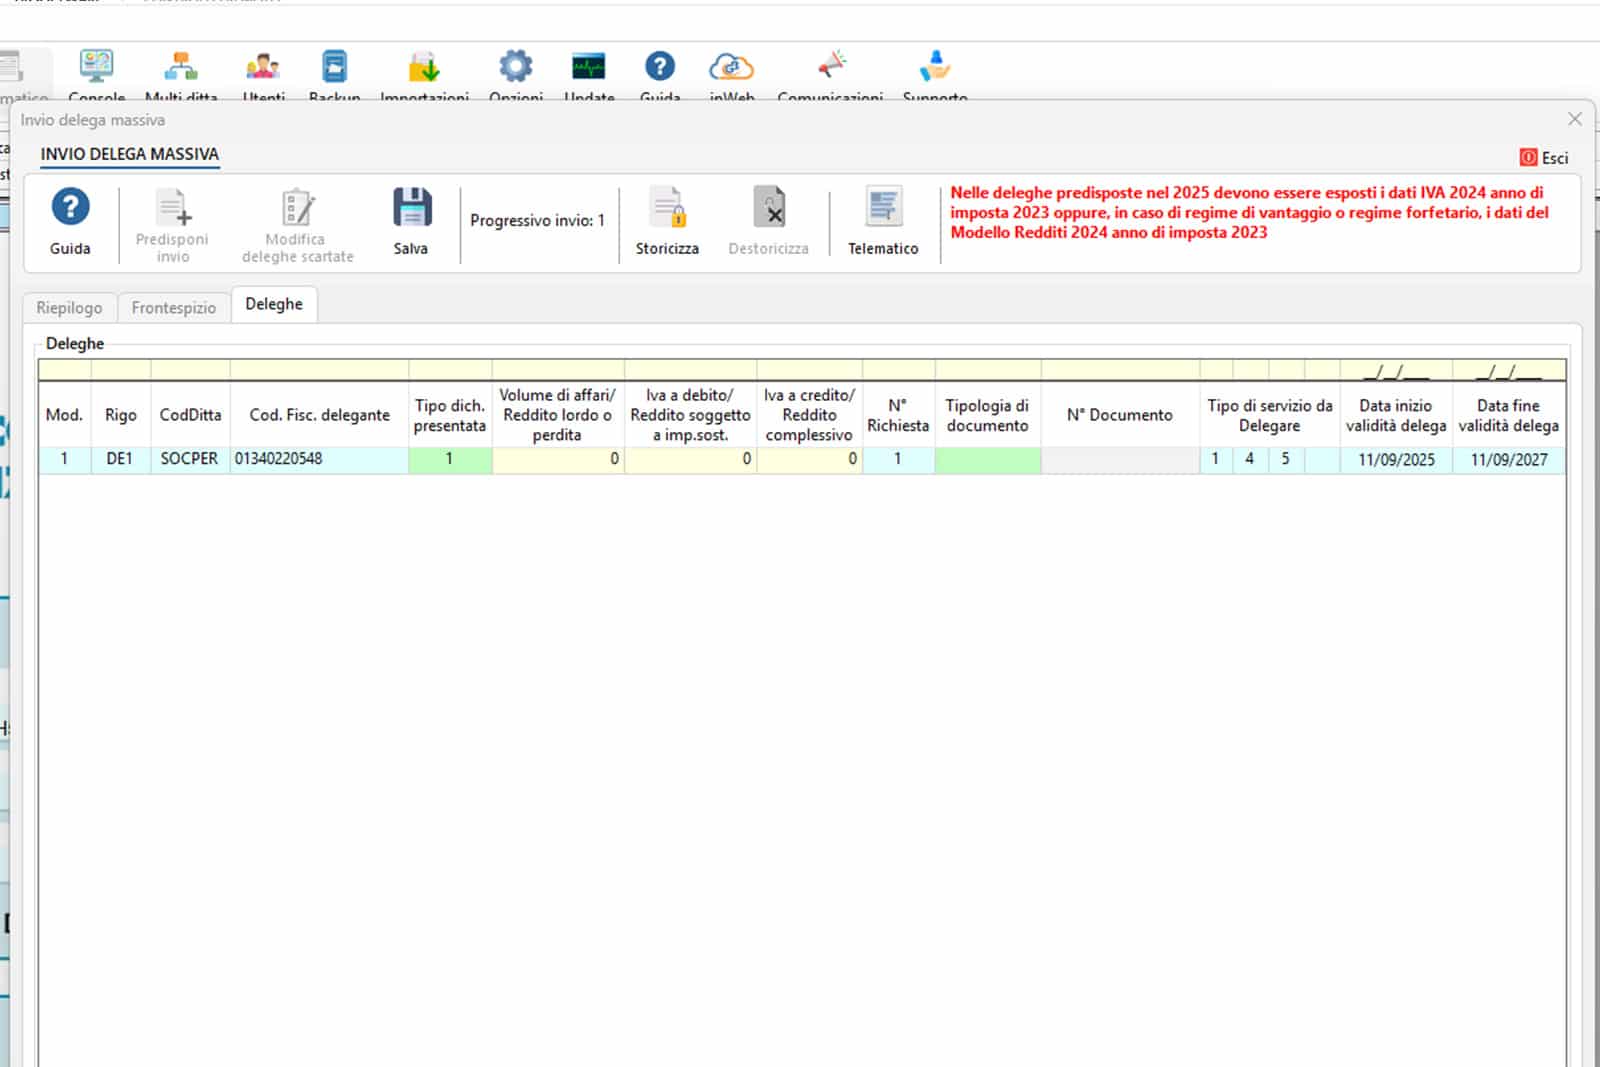Click the Tipologia di documento green cell
This screenshot has width=1600, height=1067.
(x=988, y=459)
